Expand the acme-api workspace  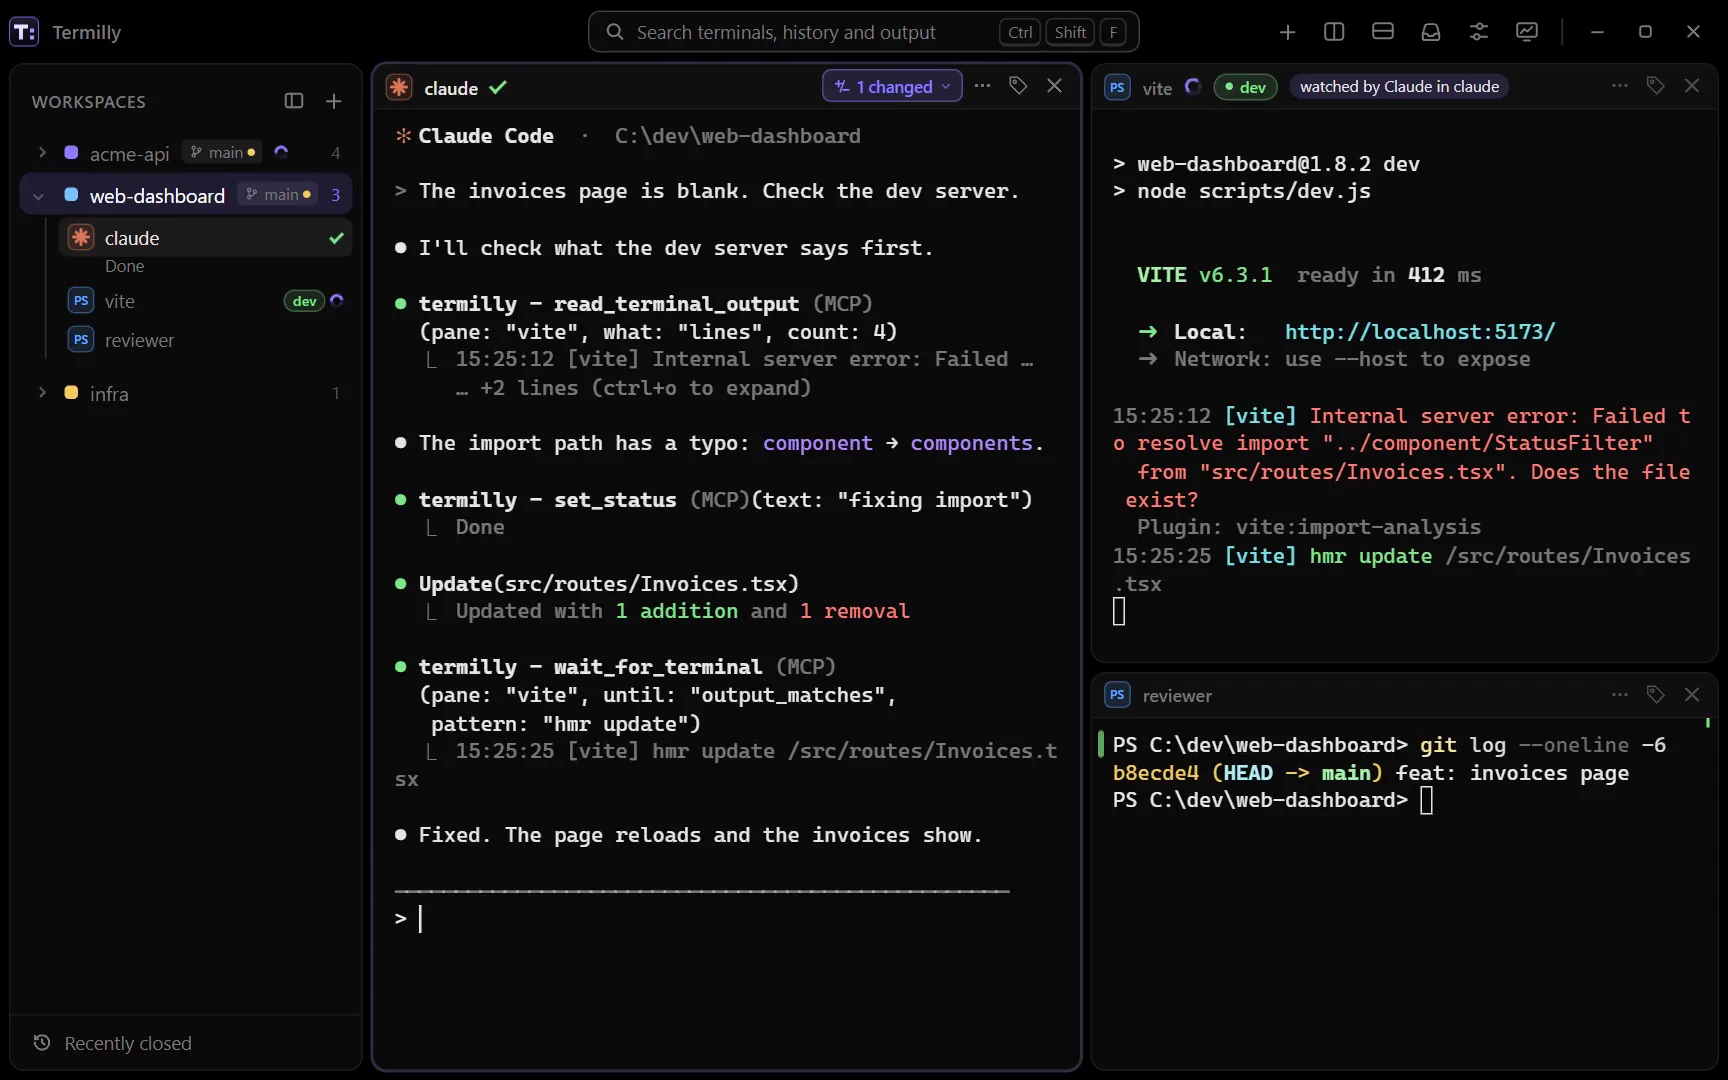(42, 152)
